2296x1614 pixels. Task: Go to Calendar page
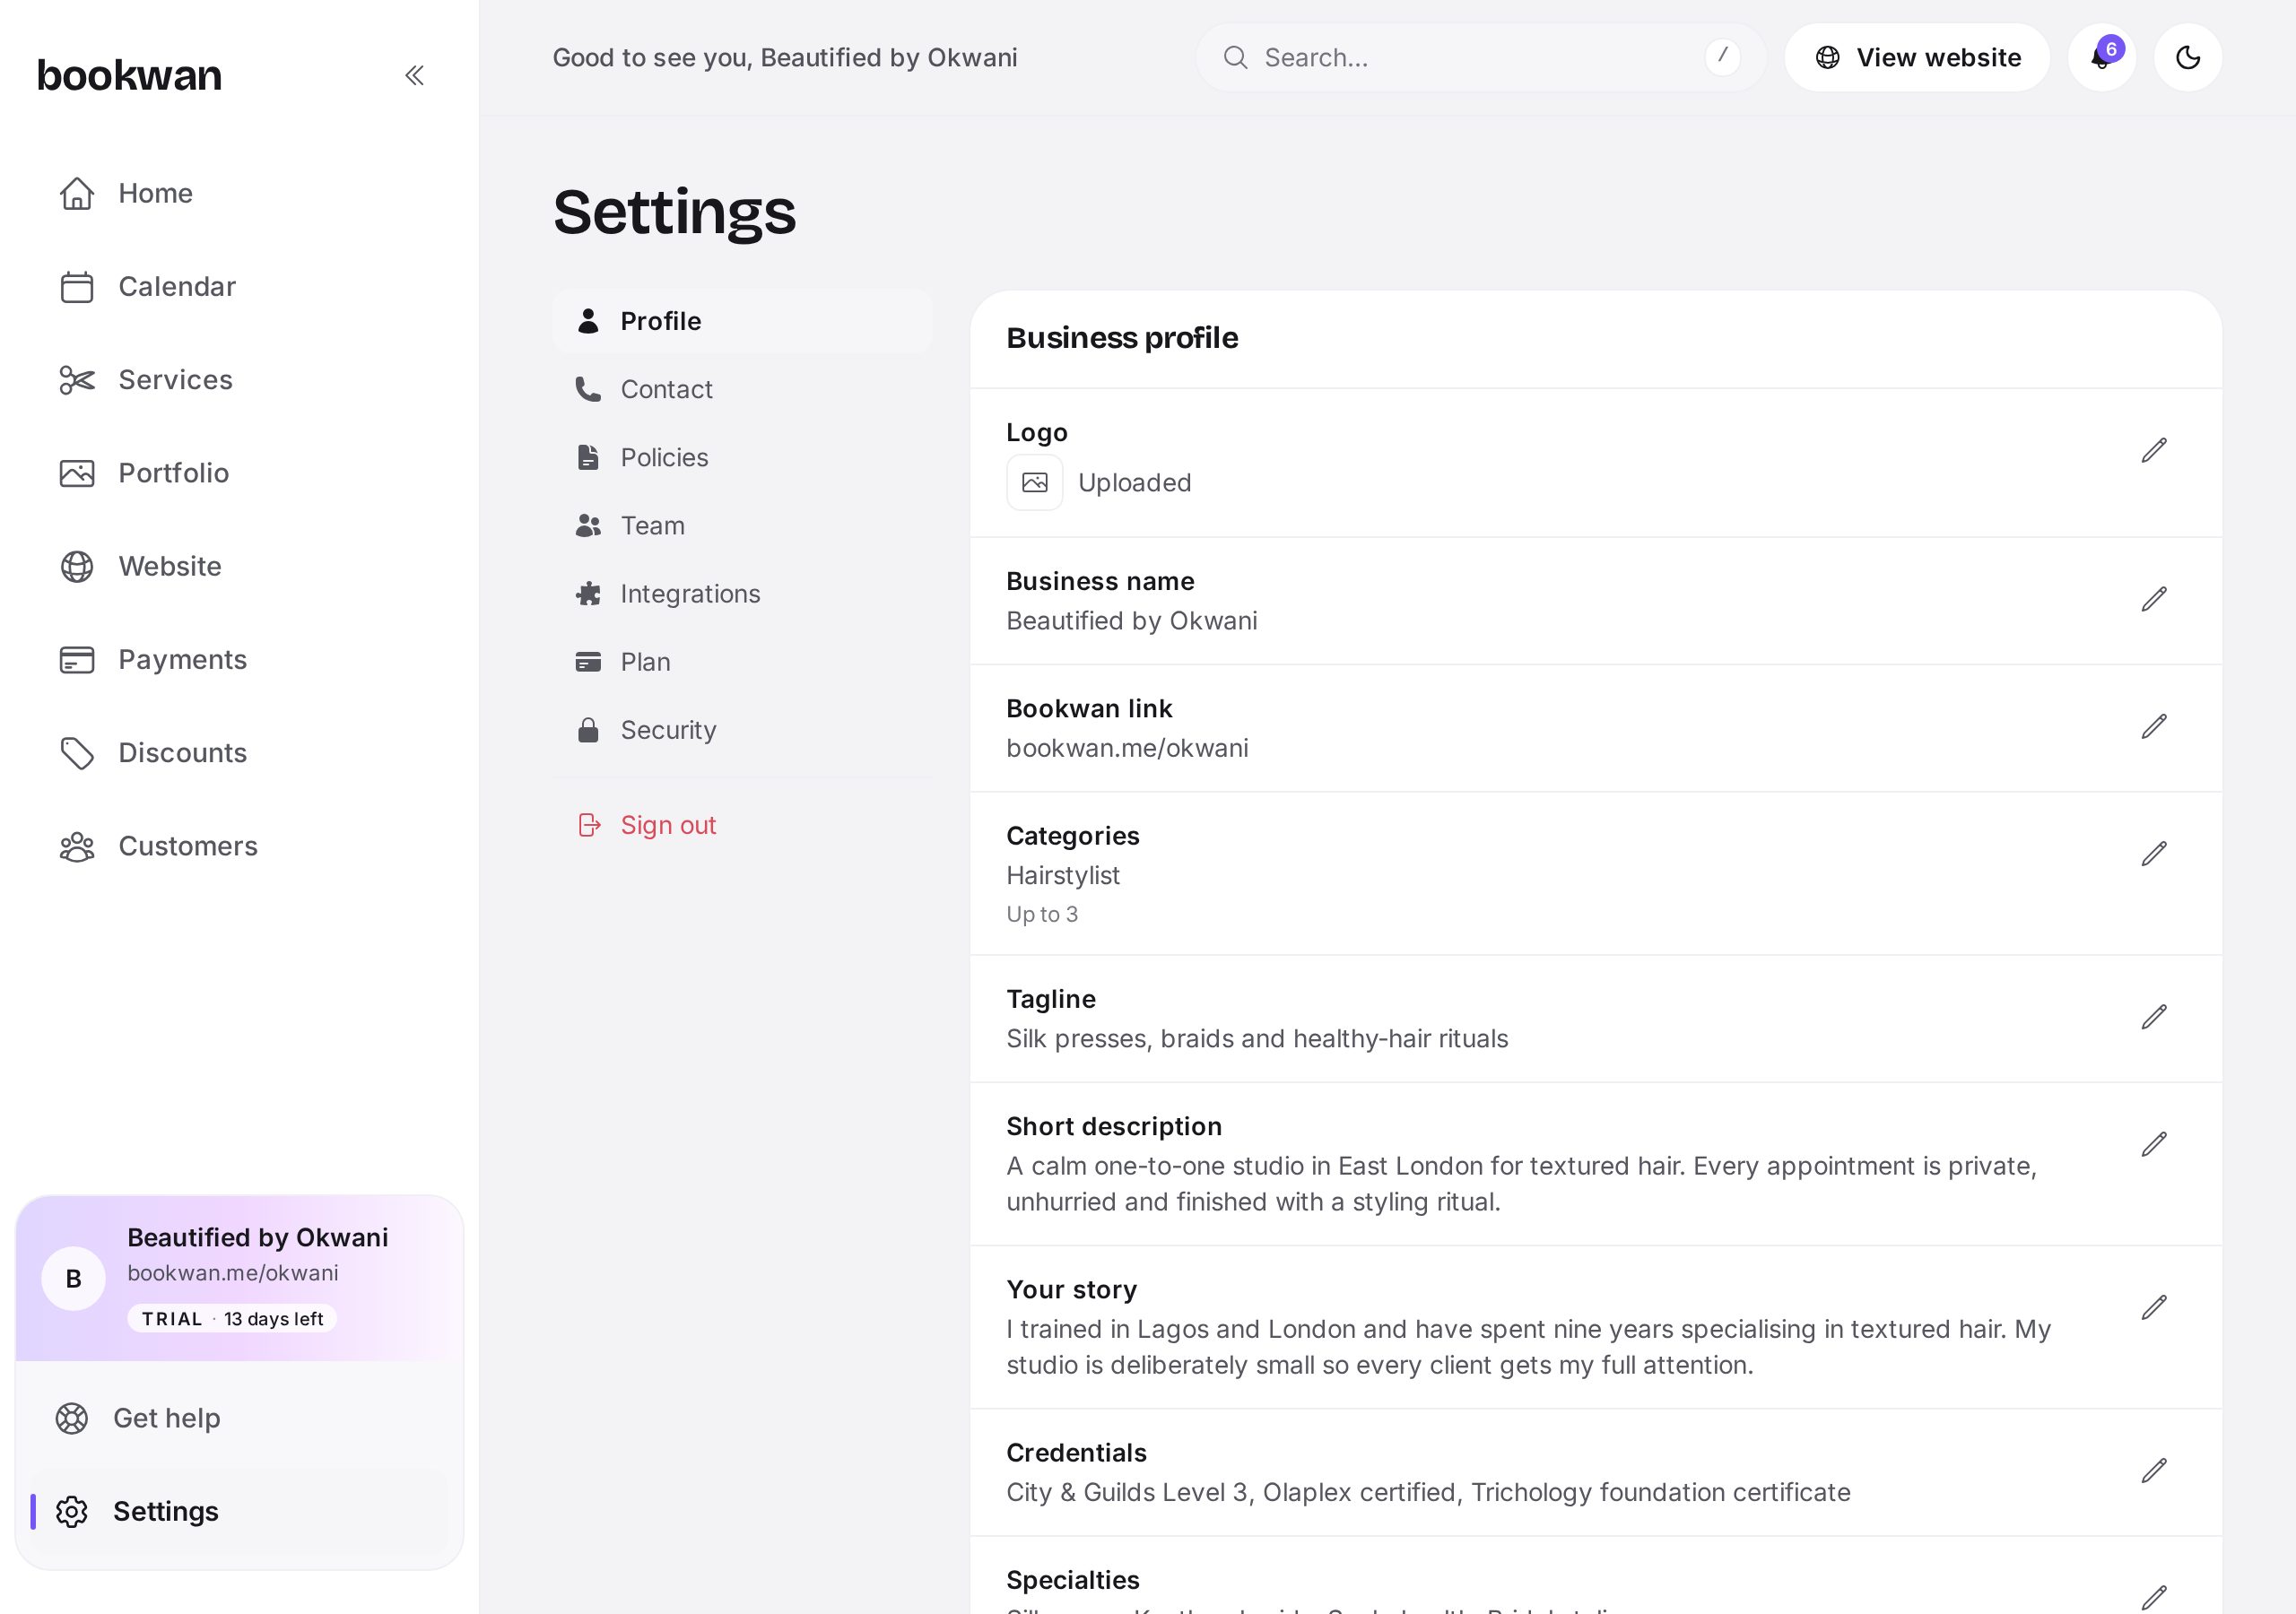pos(239,287)
